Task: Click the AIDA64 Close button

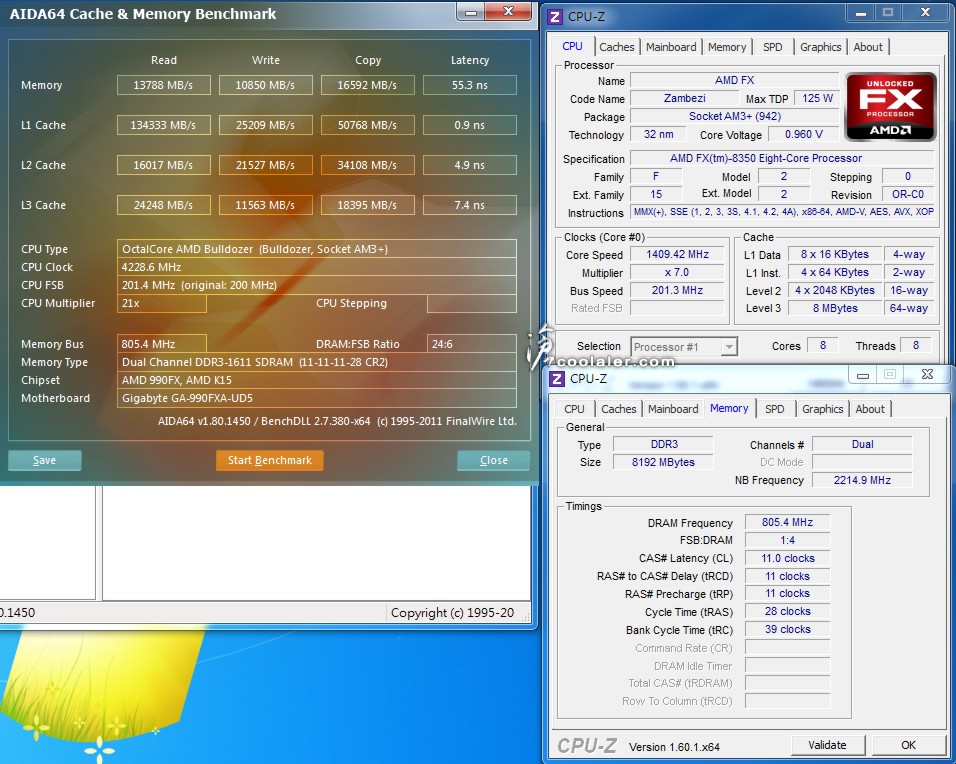Action: click(x=494, y=460)
